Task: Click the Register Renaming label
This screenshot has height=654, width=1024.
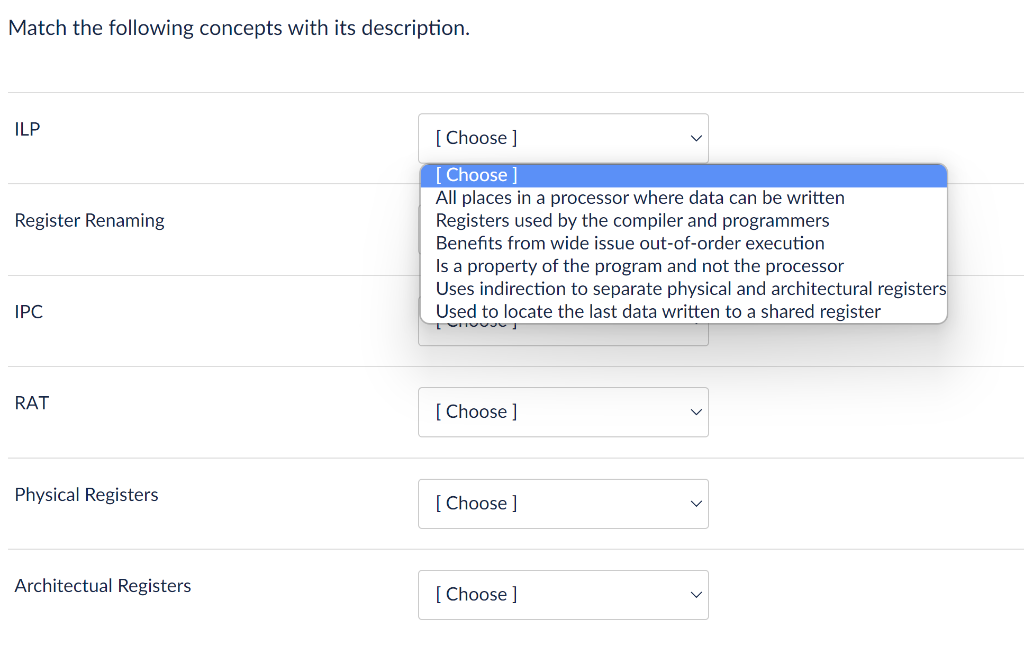Action: pos(90,221)
